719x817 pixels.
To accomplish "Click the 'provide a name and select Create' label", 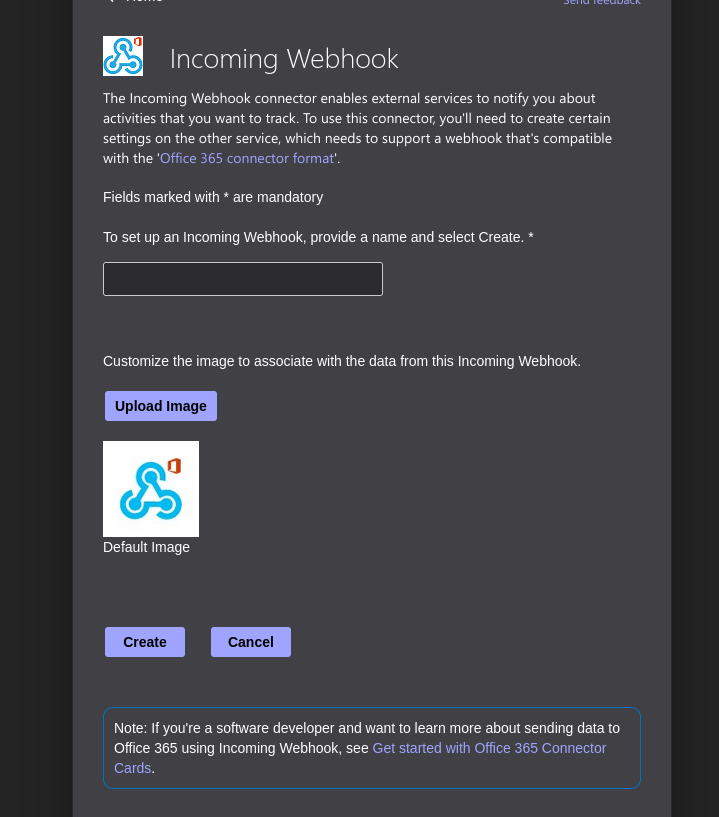I will pos(318,237).
